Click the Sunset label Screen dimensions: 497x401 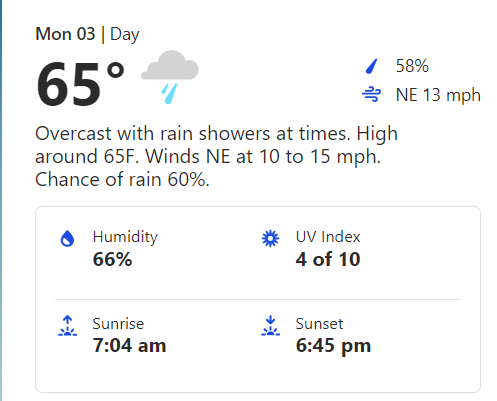click(319, 324)
